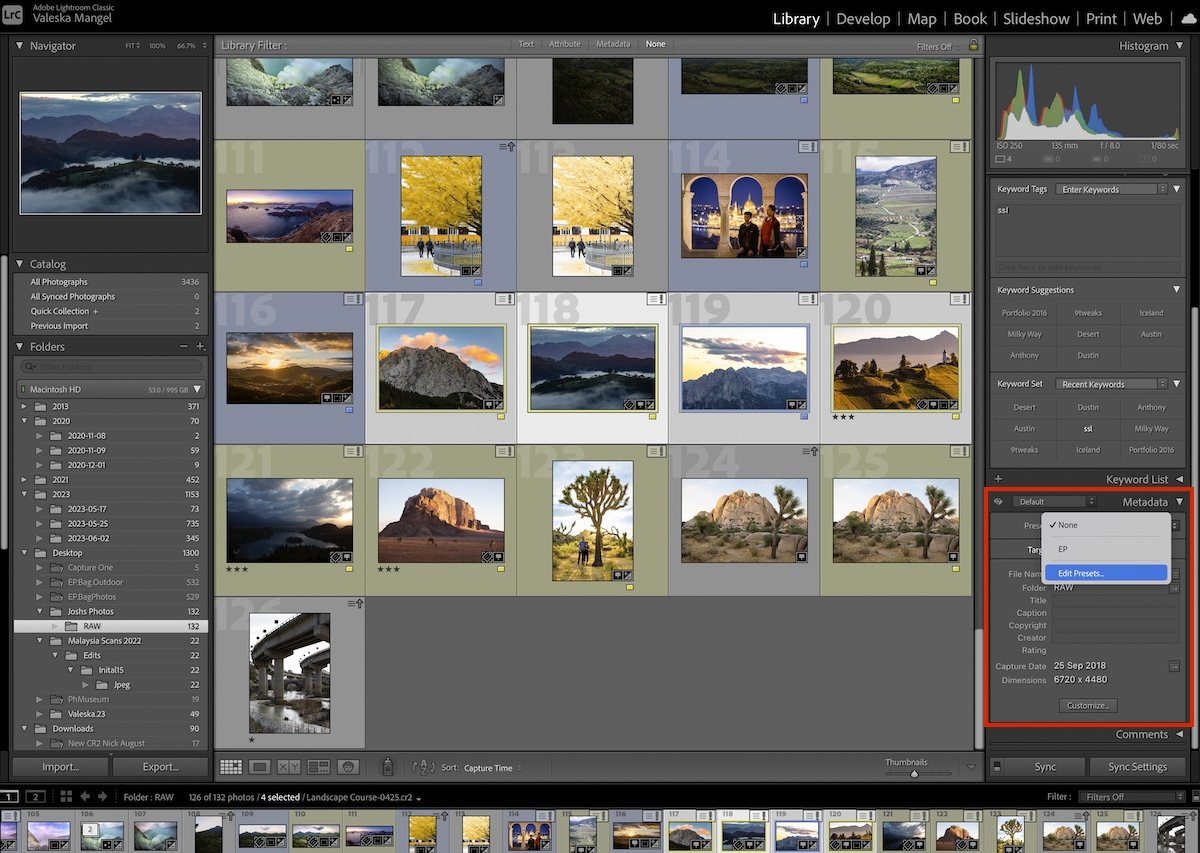The height and width of the screenshot is (853, 1200).
Task: Activate Survey view mode
Action: coord(318,767)
